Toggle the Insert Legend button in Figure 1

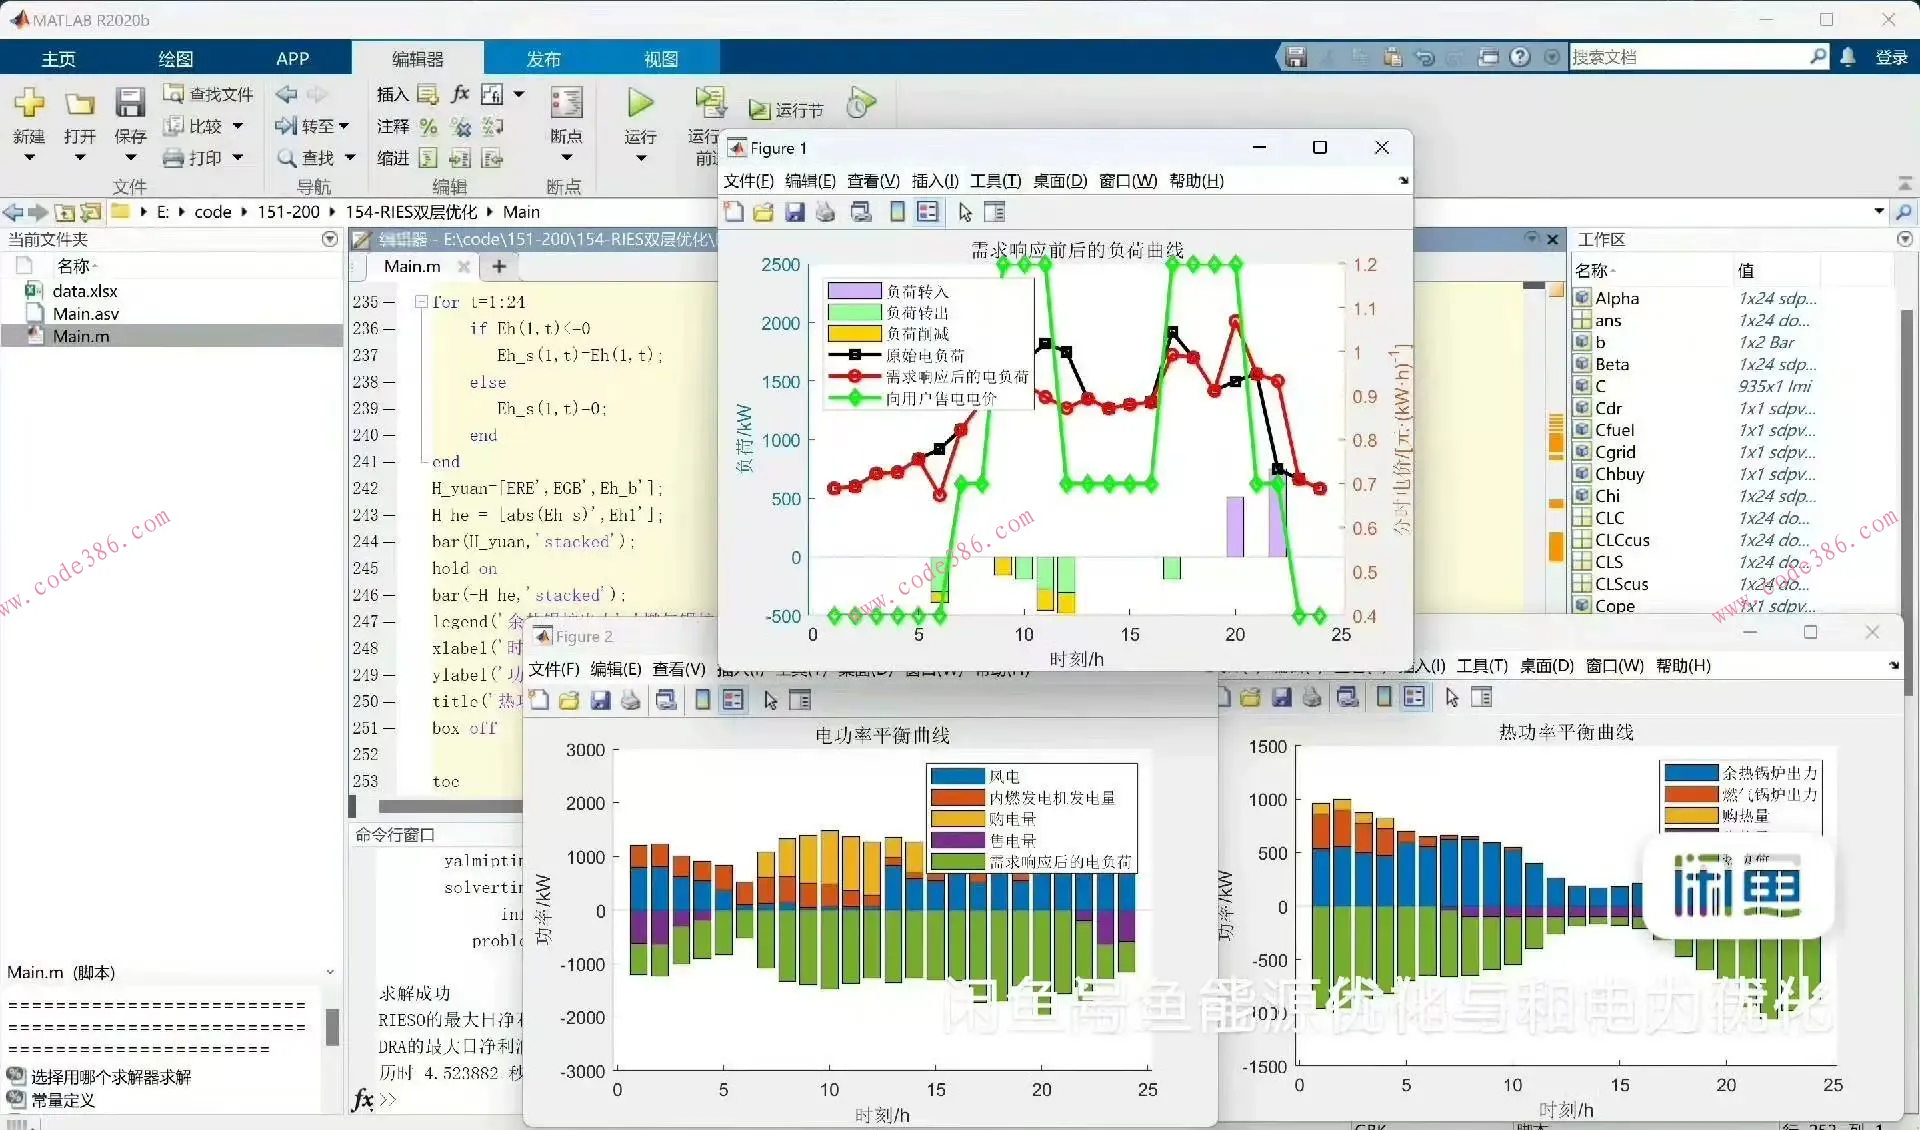pos(928,212)
